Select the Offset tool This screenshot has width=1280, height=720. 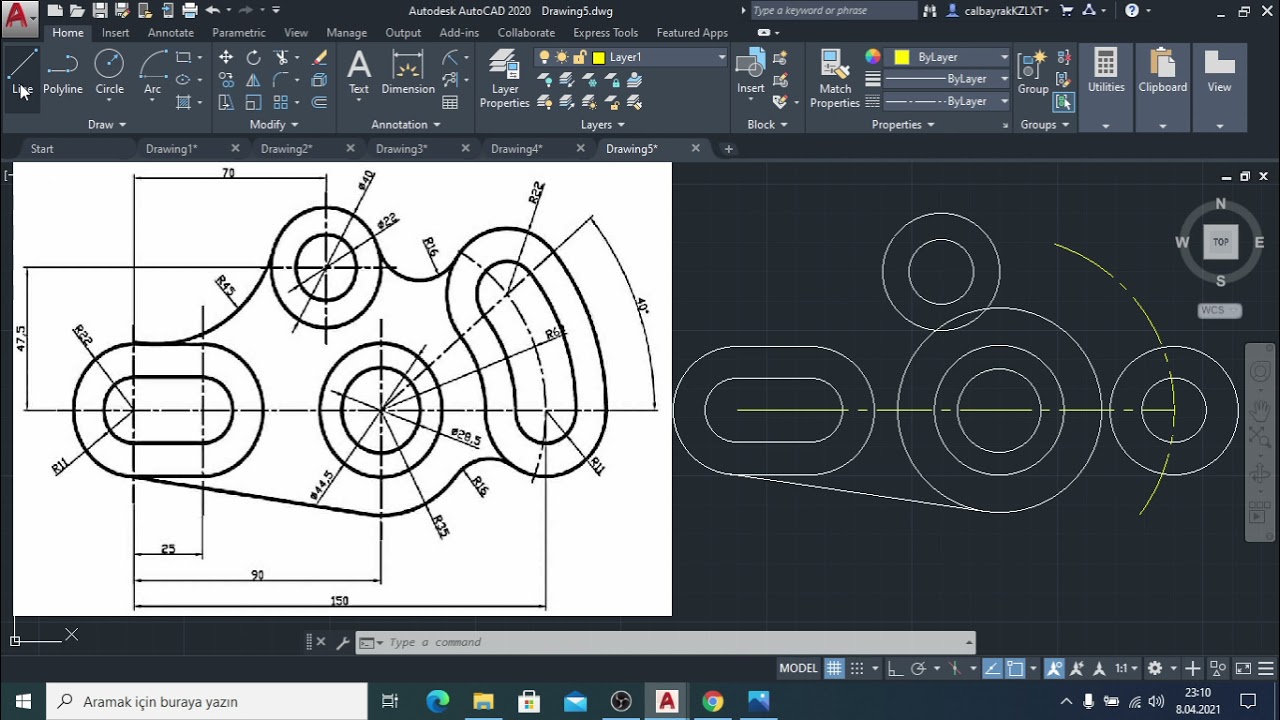[319, 102]
